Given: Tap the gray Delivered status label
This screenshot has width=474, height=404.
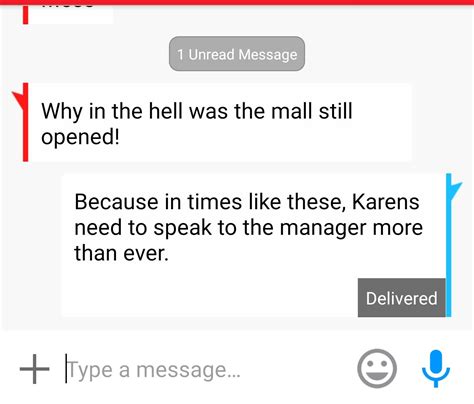Looking at the screenshot, I should (x=401, y=298).
